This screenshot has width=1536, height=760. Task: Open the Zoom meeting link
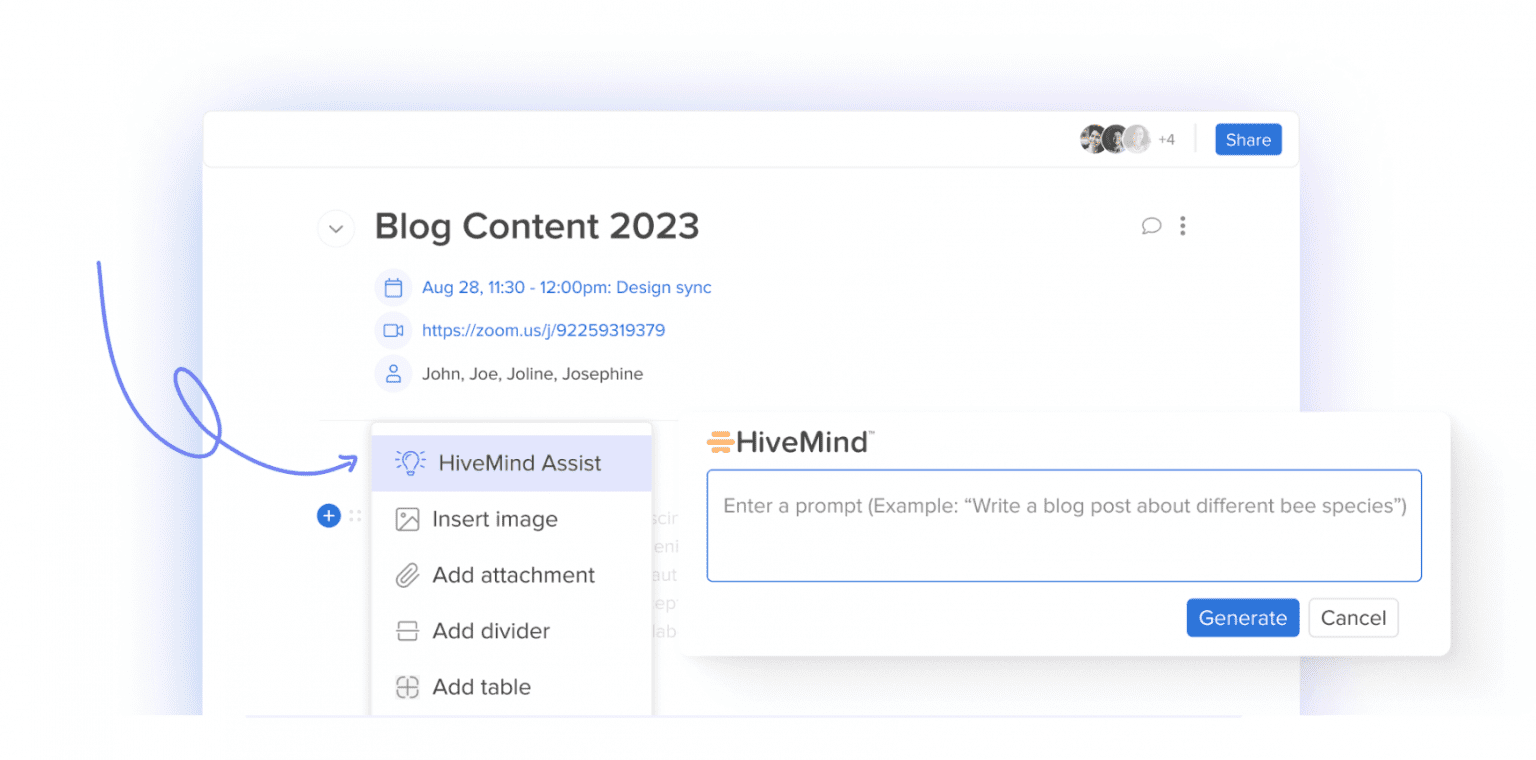pos(543,330)
